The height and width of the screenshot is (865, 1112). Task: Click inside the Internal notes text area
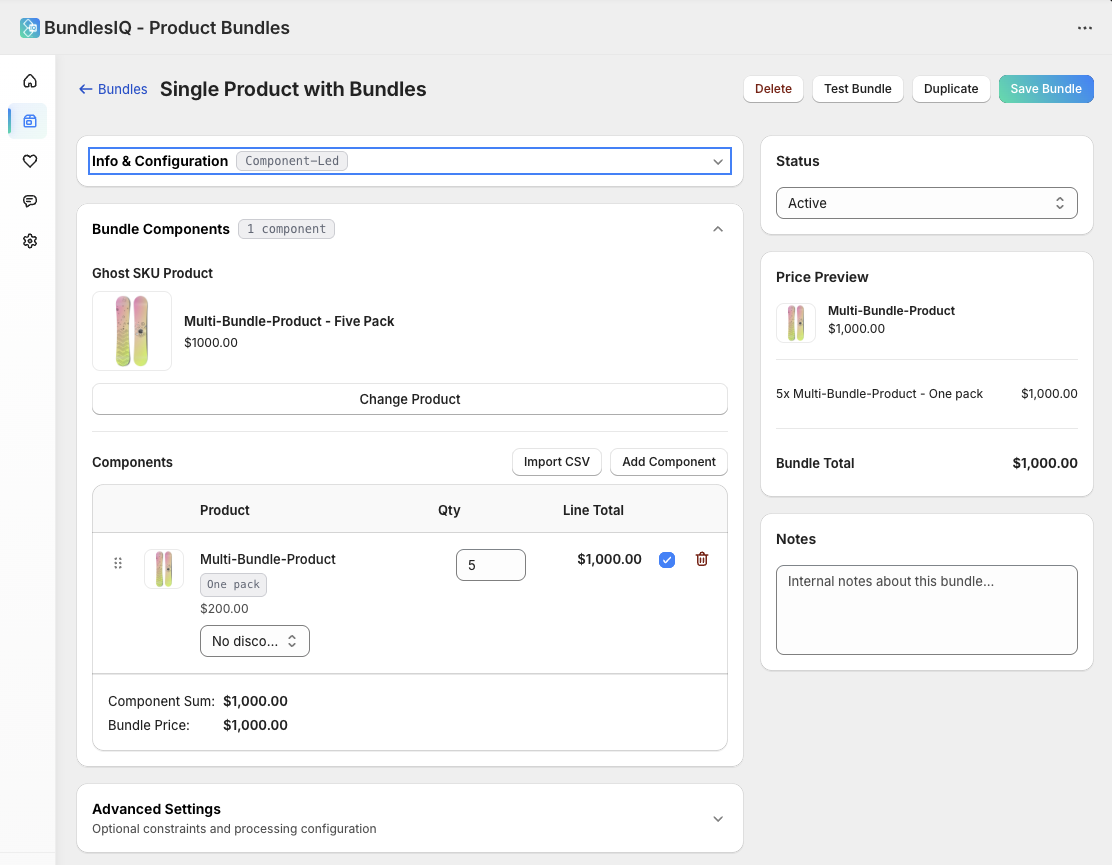(926, 608)
